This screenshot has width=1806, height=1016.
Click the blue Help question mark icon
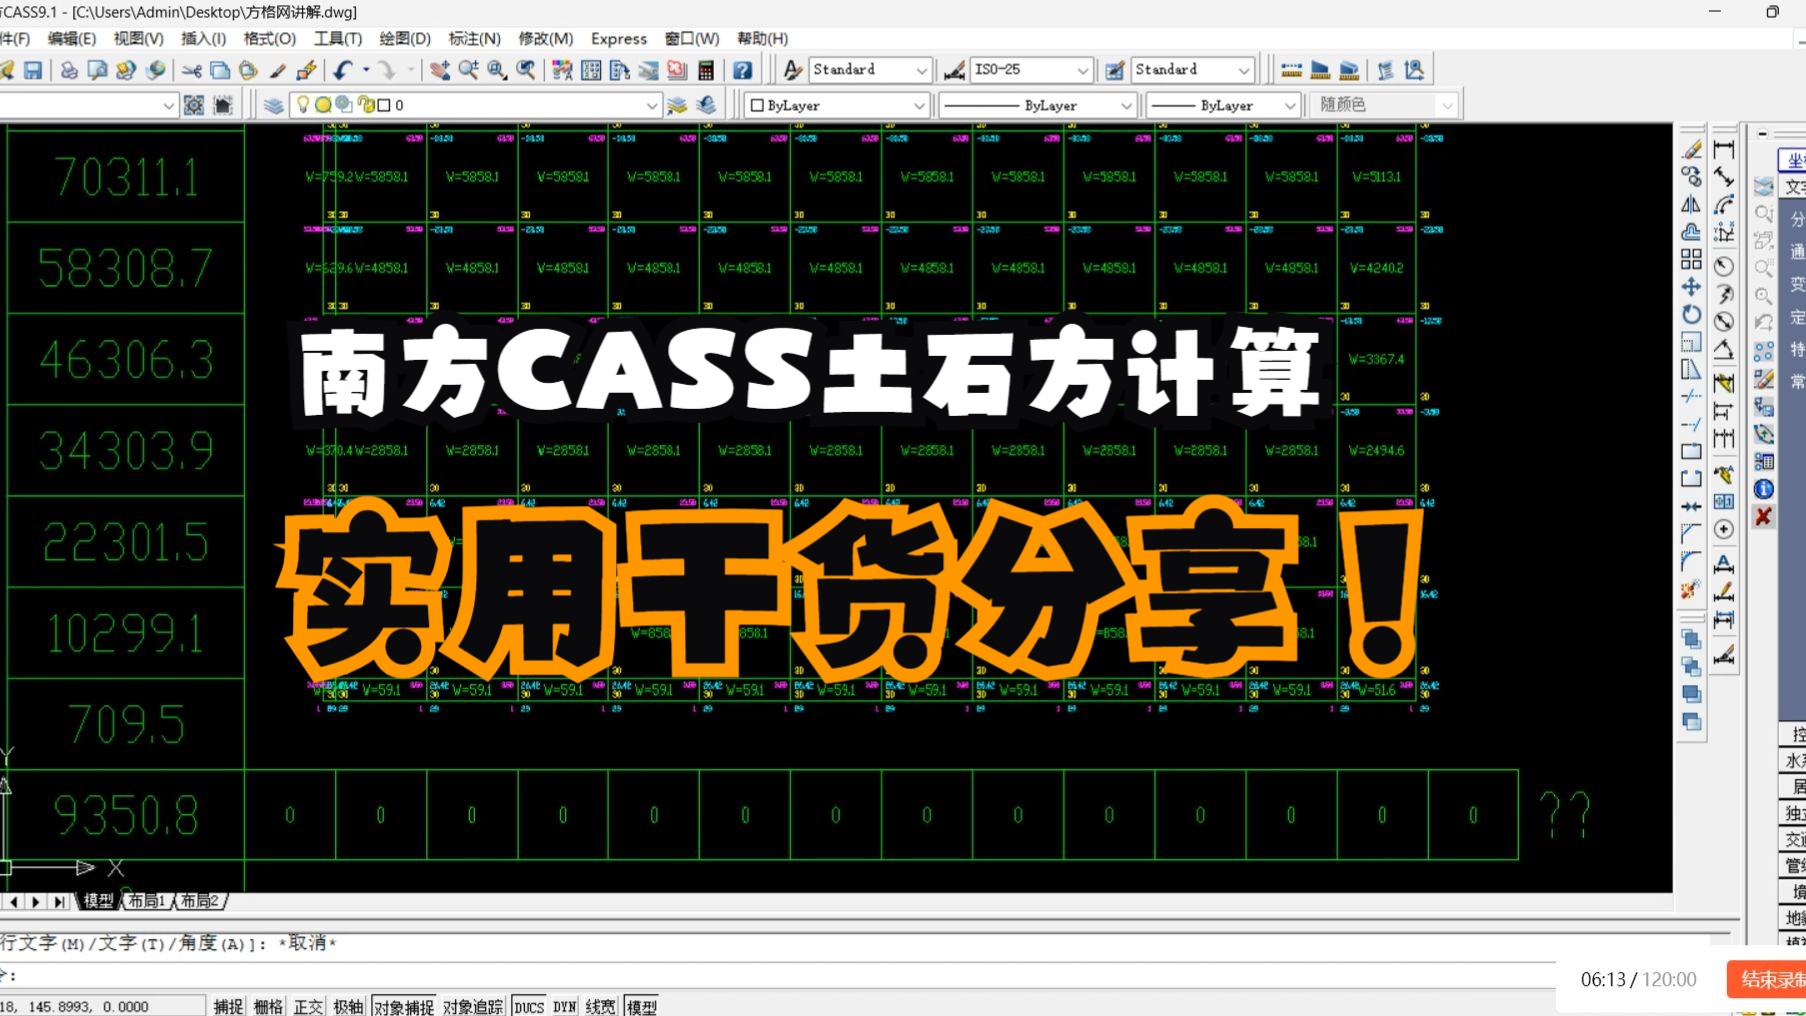(x=742, y=70)
